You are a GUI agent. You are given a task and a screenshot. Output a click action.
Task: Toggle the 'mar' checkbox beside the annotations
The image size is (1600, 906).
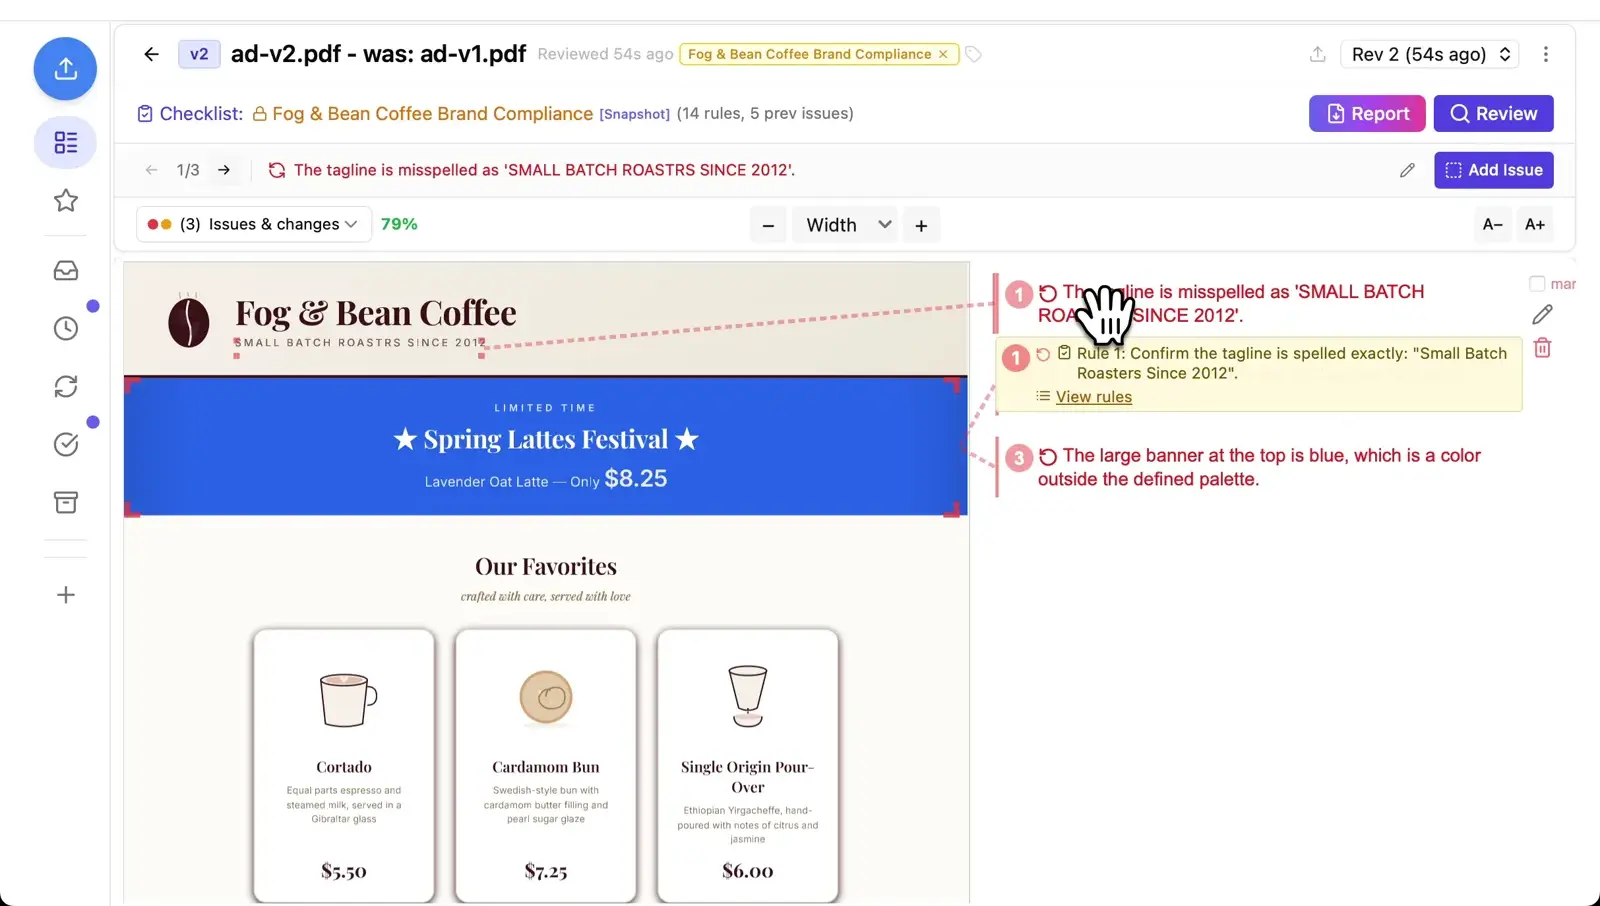(1536, 283)
